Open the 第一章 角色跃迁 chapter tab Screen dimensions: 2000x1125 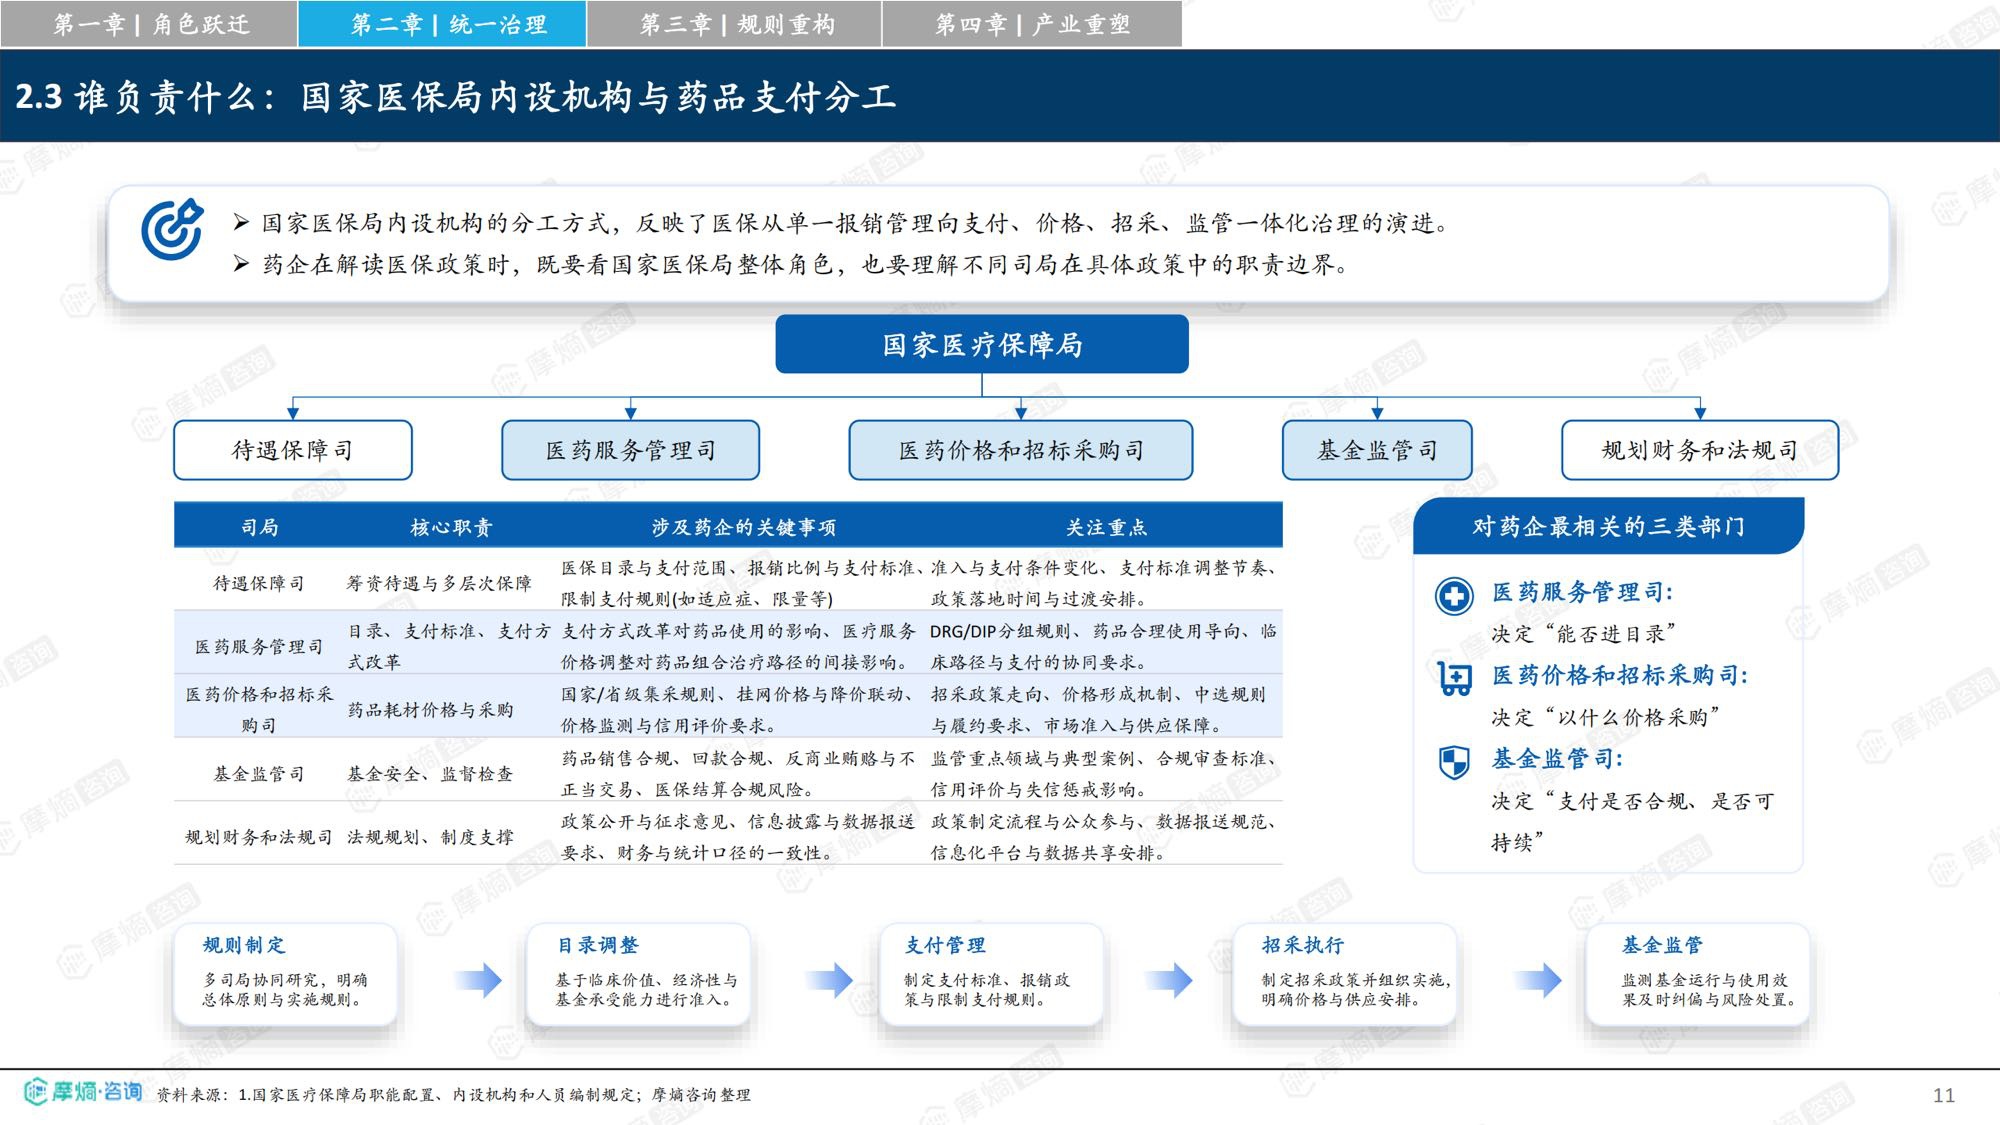coord(149,24)
